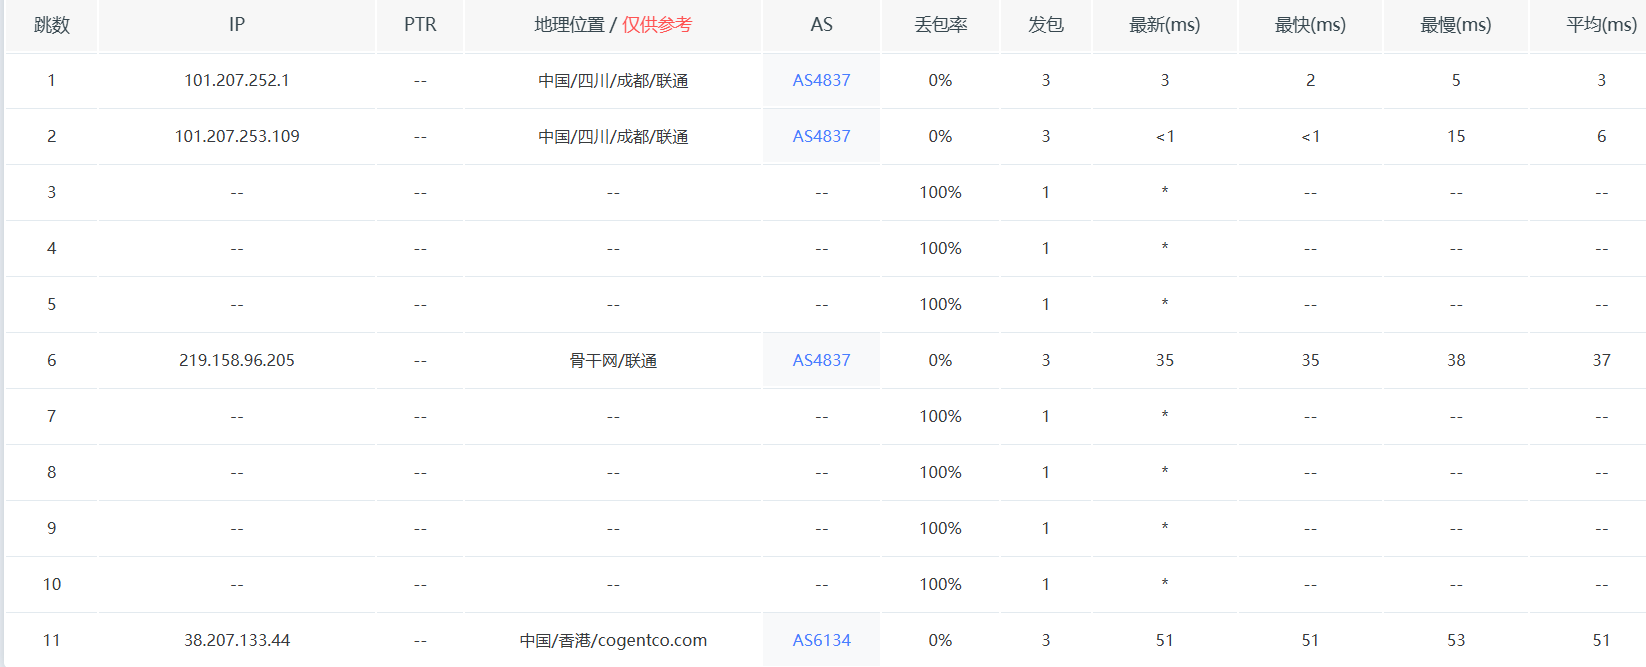The height and width of the screenshot is (667, 1646).
Task: Select the 最慢(ms) column header
Action: click(1455, 25)
